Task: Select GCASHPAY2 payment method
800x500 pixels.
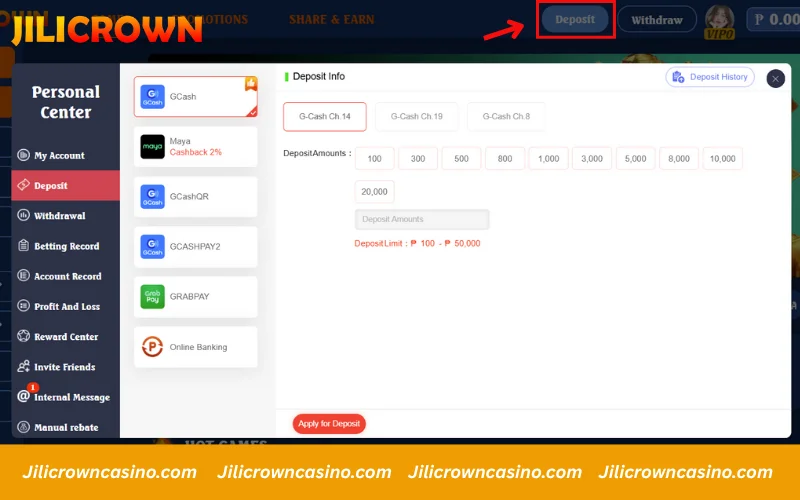Action: tap(195, 246)
